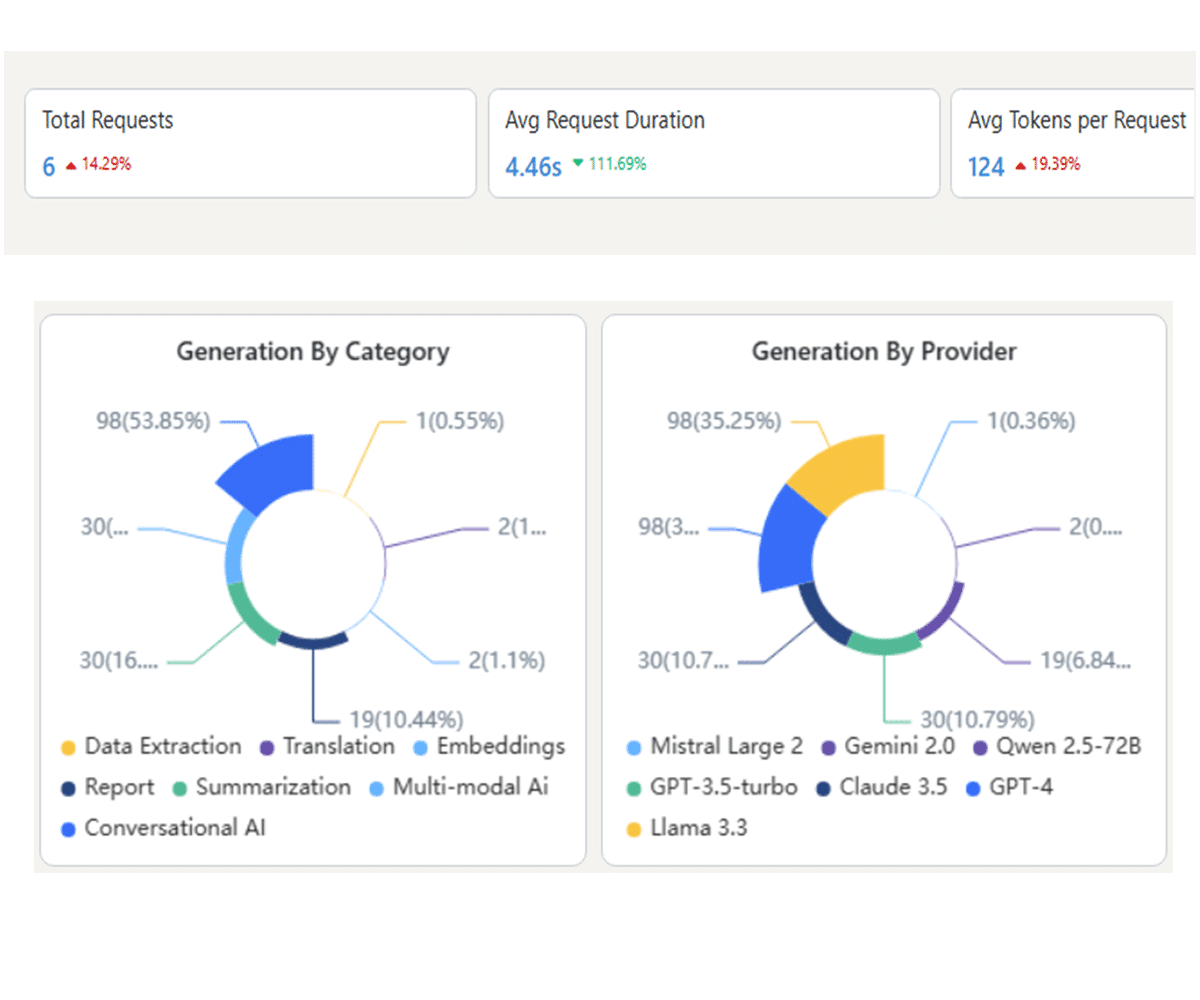
Task: Click the Avg Request Duration card
Action: pyautogui.click(x=713, y=143)
